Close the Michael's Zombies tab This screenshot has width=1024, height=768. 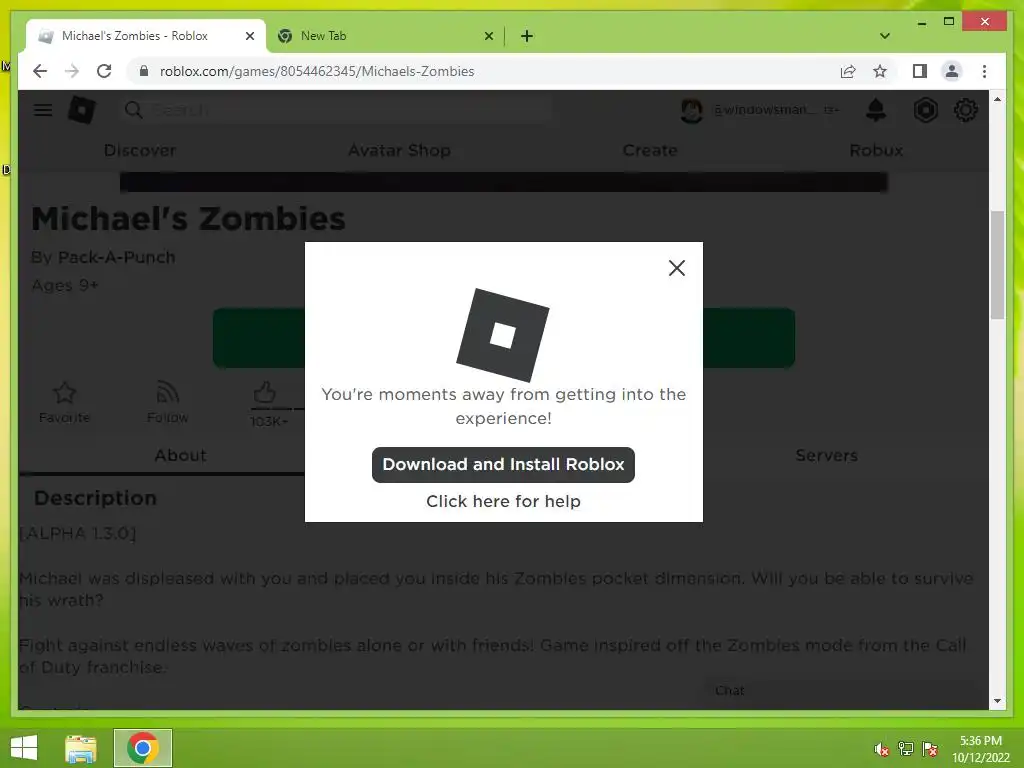click(x=249, y=36)
